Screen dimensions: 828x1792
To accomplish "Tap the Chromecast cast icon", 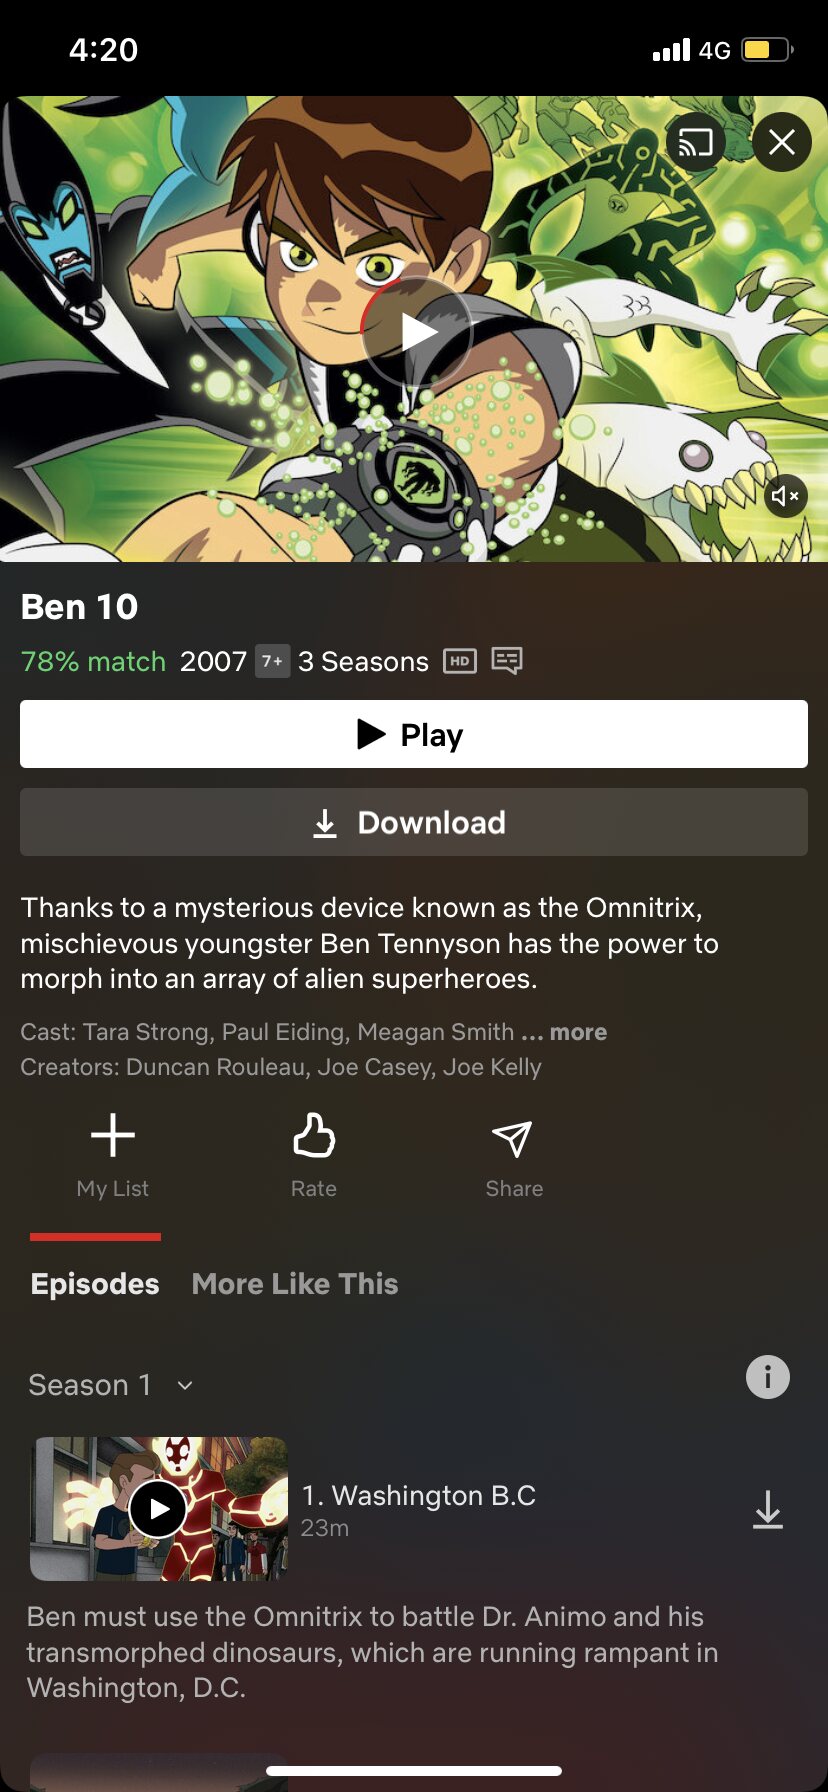I will pyautogui.click(x=696, y=143).
